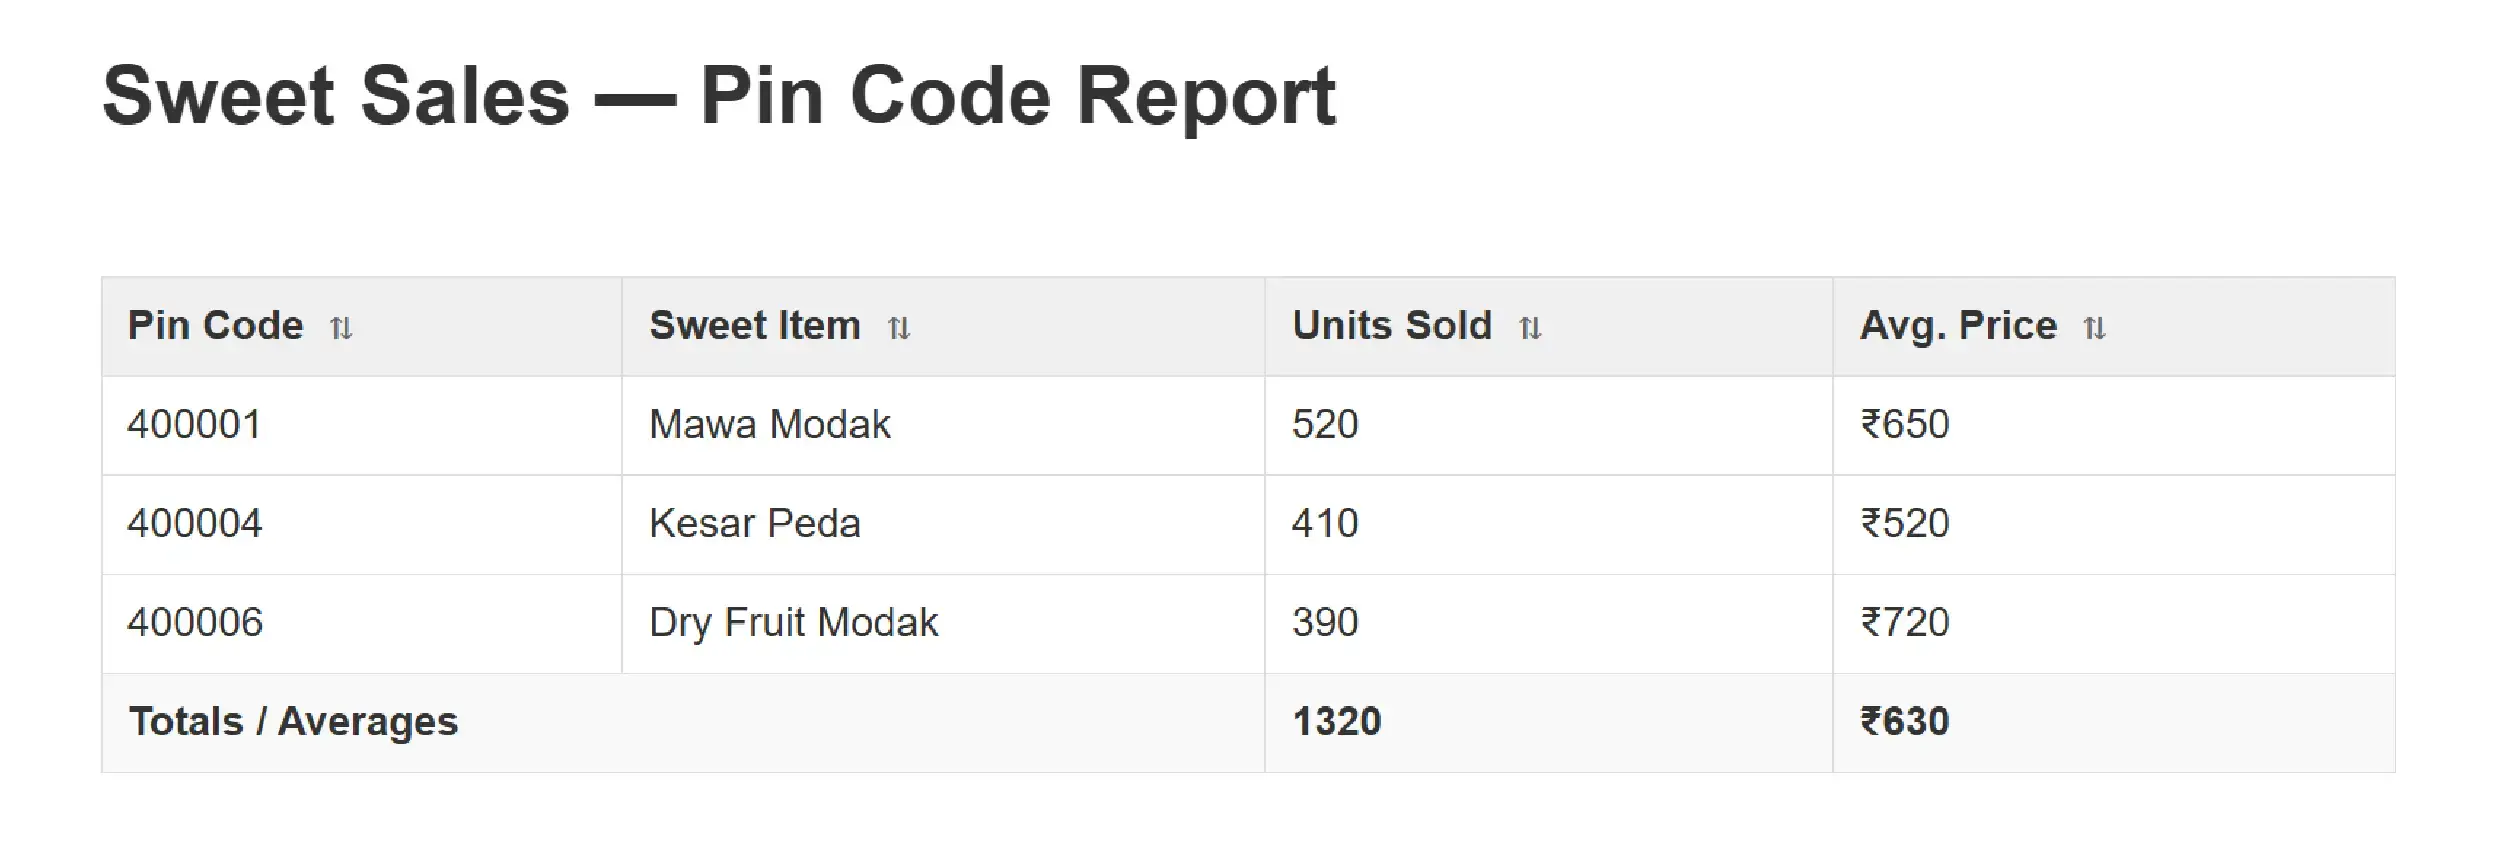Click the Sweet Item column header text
This screenshot has height=847, width=2506.
coord(754,326)
